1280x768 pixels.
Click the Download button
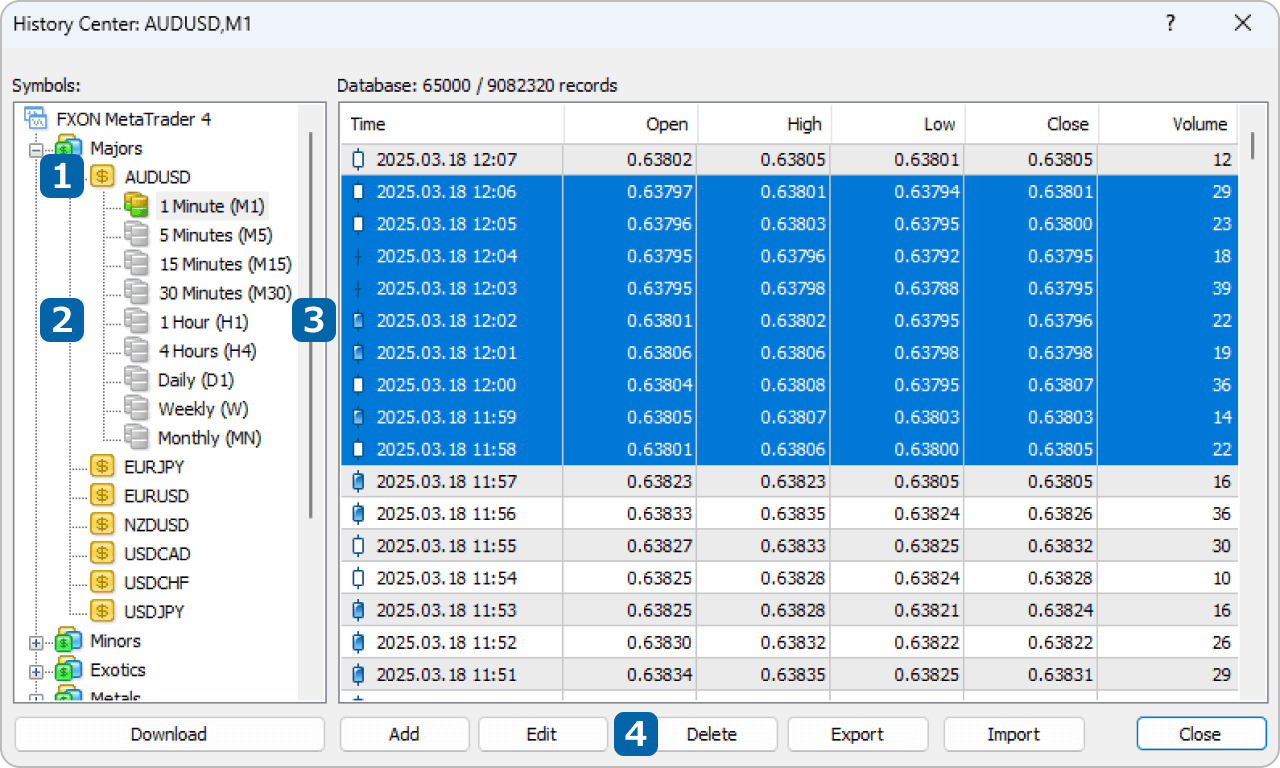tap(169, 734)
